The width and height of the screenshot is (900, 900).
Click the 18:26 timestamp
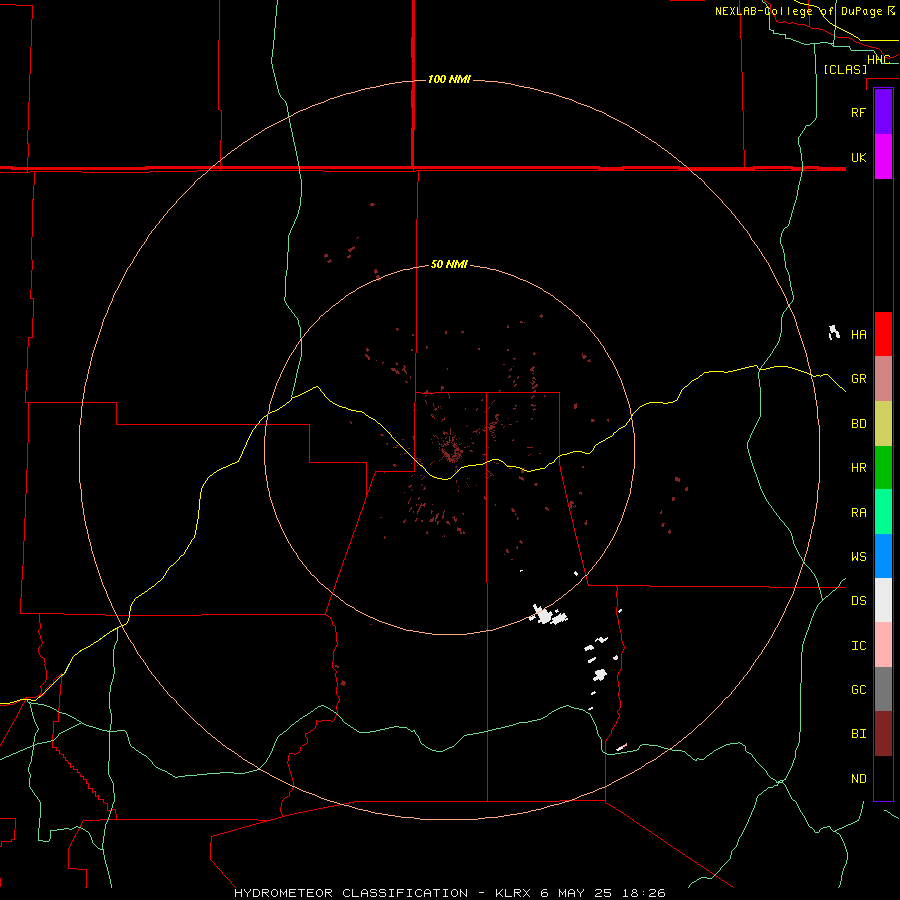[645, 893]
